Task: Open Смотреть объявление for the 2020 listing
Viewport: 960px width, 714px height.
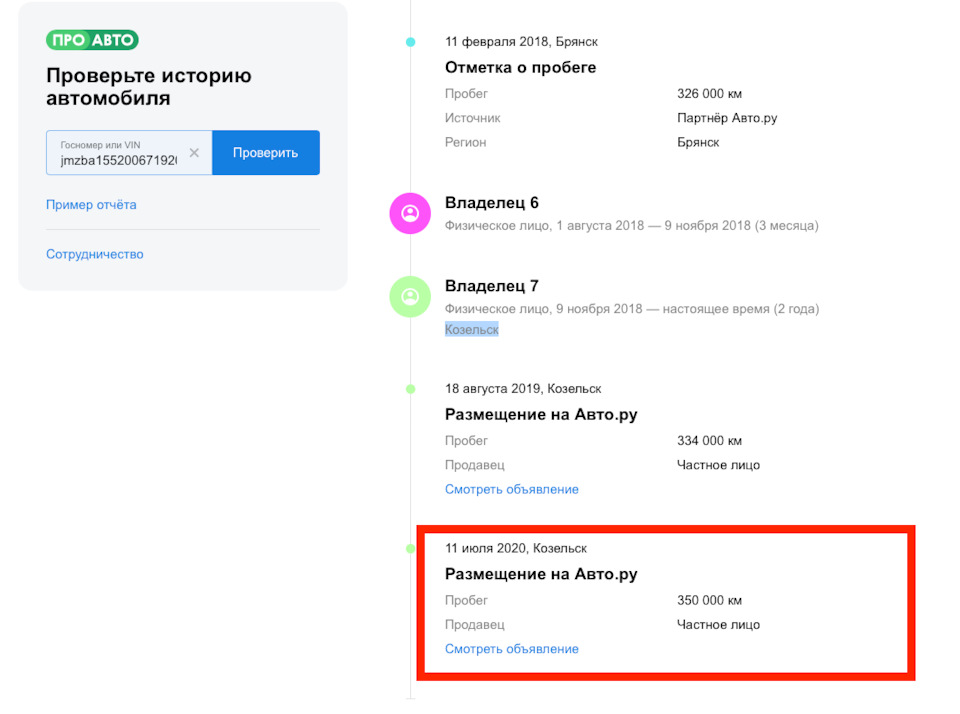Action: click(x=512, y=649)
